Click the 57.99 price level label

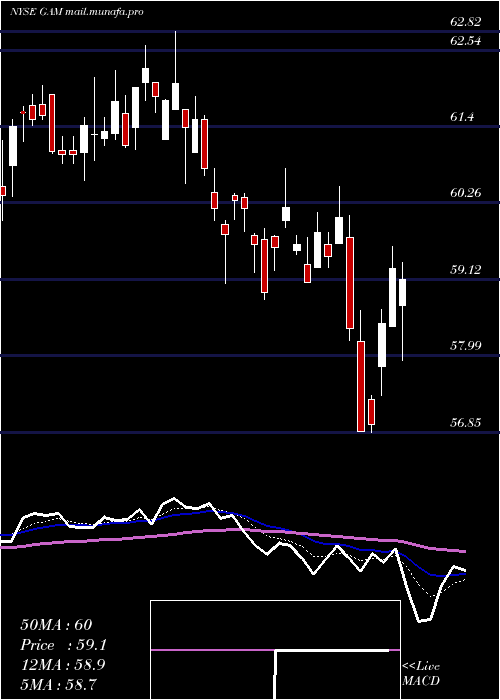467,346
